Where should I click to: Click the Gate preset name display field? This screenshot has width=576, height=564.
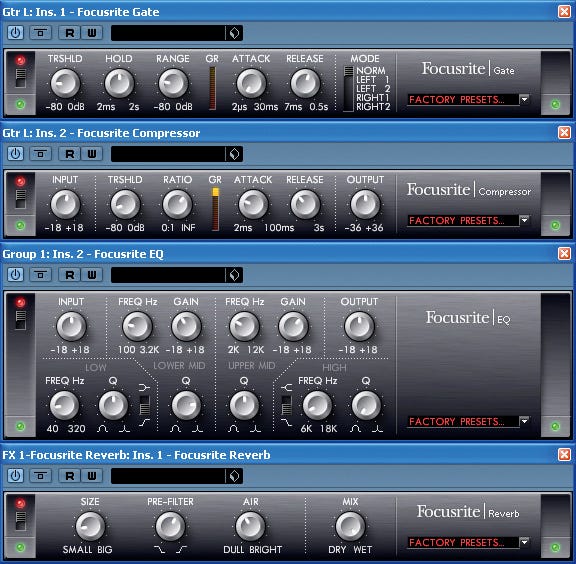pyautogui.click(x=168, y=33)
